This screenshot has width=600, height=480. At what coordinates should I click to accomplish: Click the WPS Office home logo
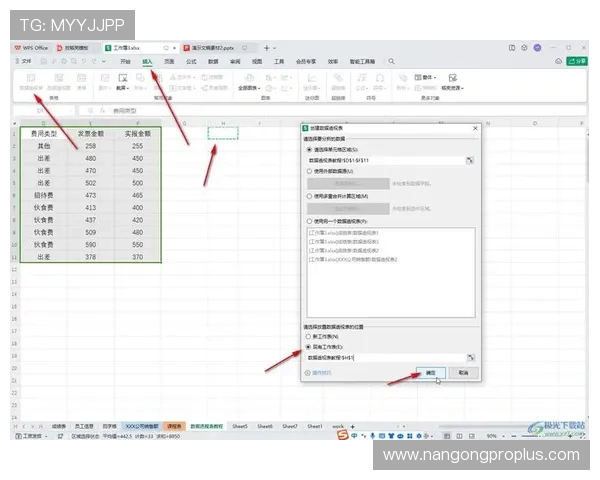(x=31, y=48)
